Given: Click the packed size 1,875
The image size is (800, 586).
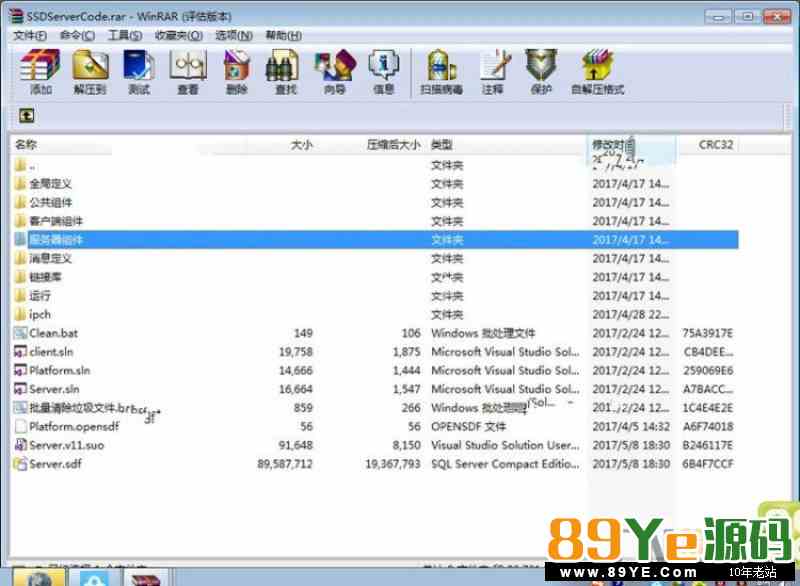Looking at the screenshot, I should tap(407, 352).
